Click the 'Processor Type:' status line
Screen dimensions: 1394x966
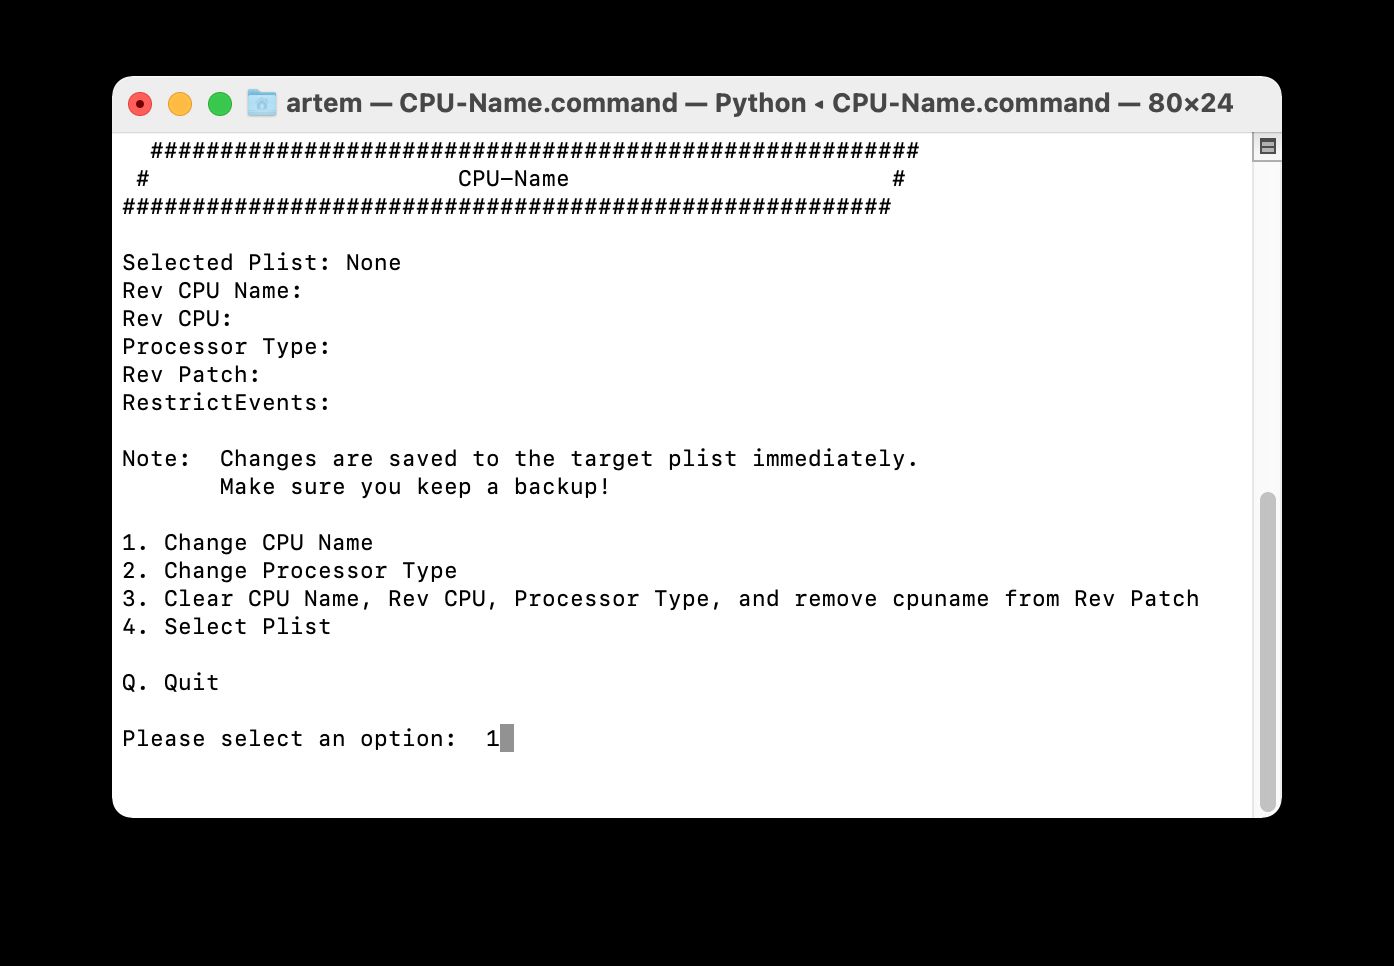pyautogui.click(x=225, y=347)
